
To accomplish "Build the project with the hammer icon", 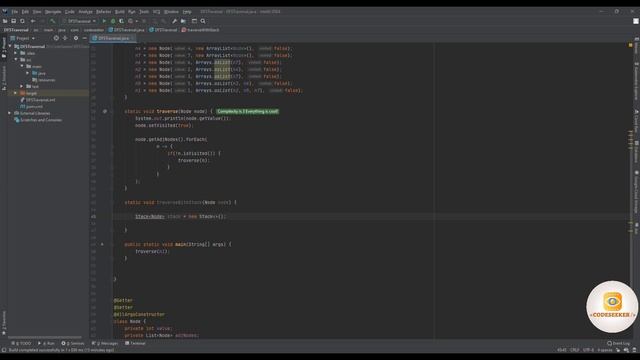I will 53,21.
